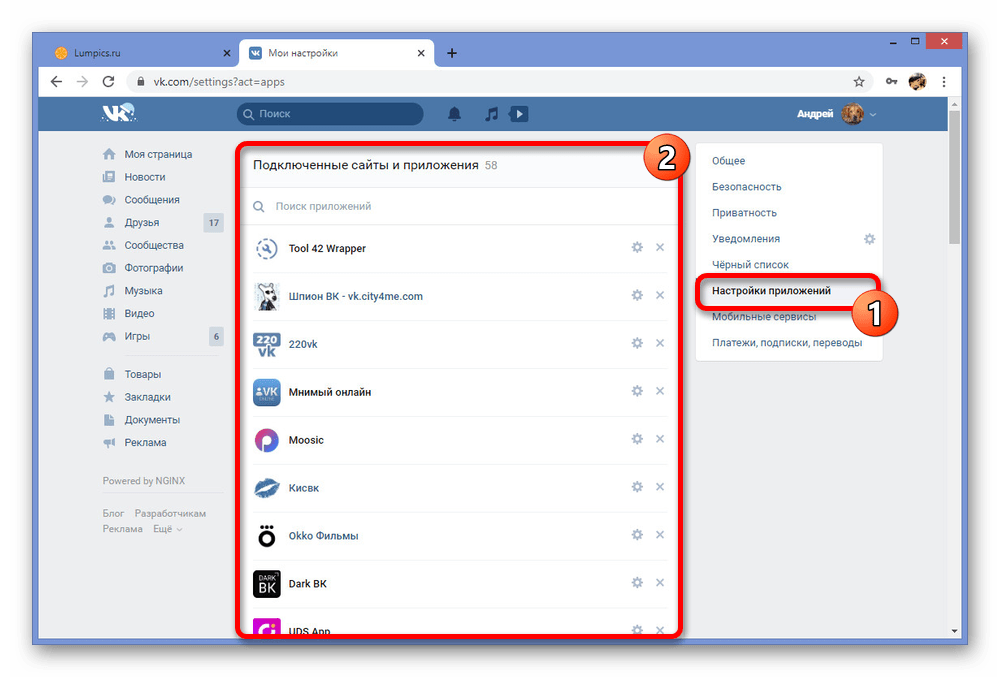Click the Okko Фильмы app icon
Viewport: 1000px width, 677px height.
pos(267,536)
